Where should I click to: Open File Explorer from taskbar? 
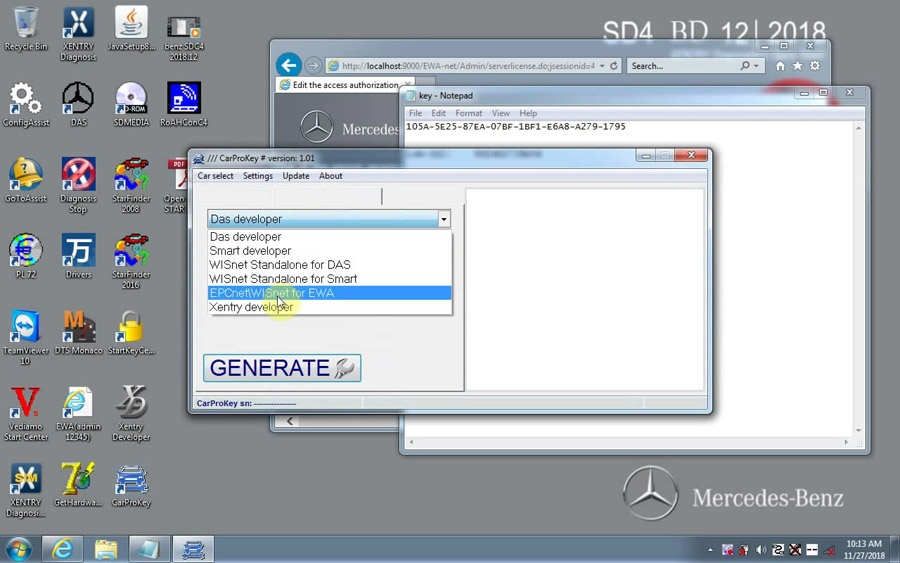pyautogui.click(x=106, y=549)
